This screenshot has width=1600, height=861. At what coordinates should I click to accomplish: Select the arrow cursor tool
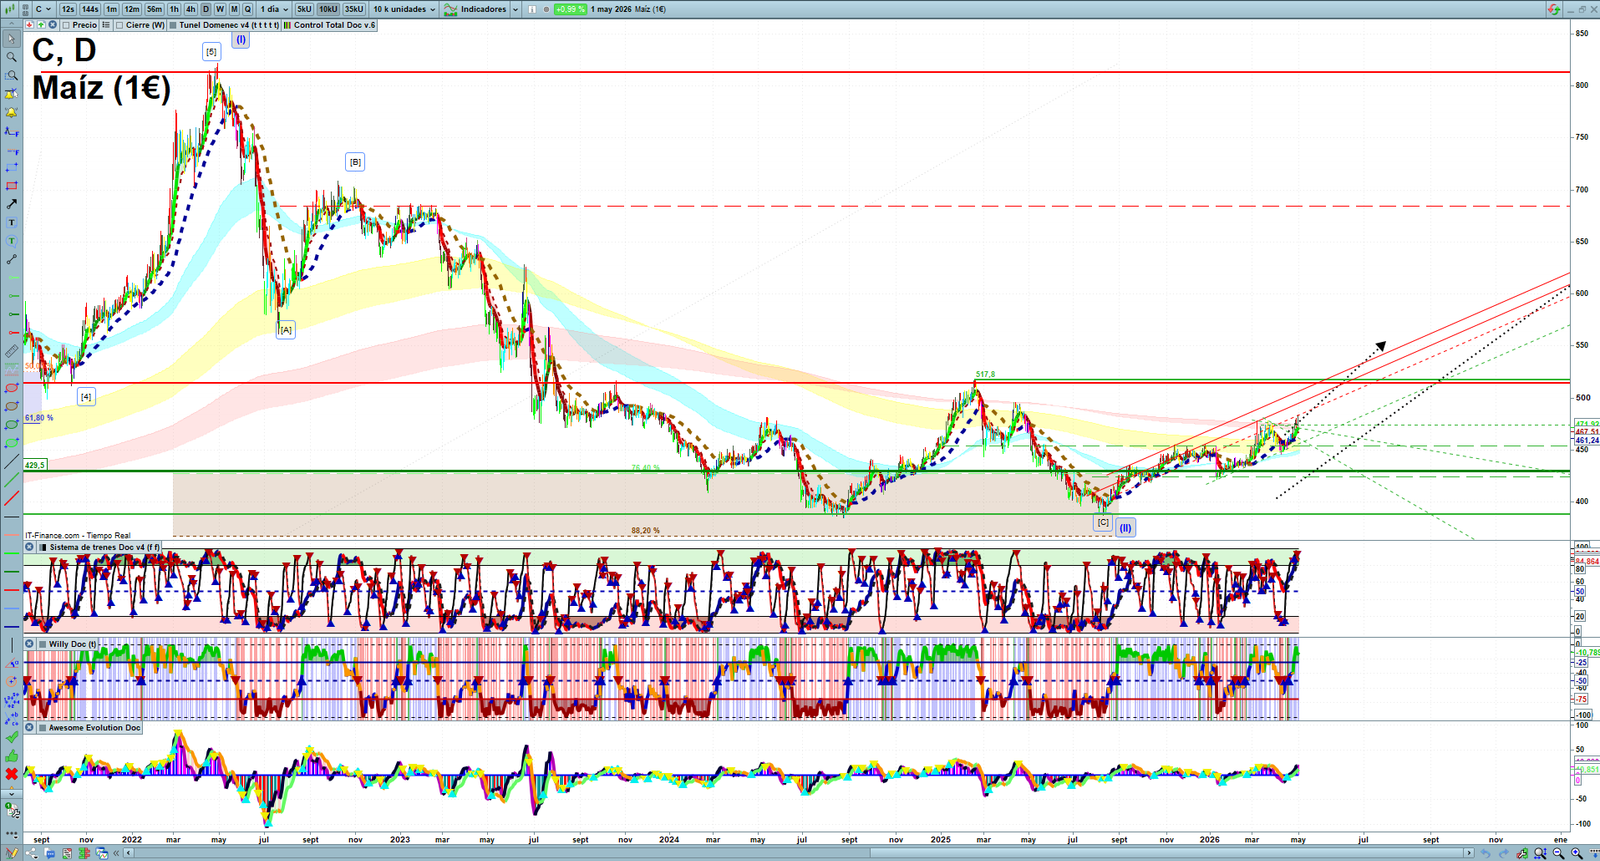[x=11, y=39]
